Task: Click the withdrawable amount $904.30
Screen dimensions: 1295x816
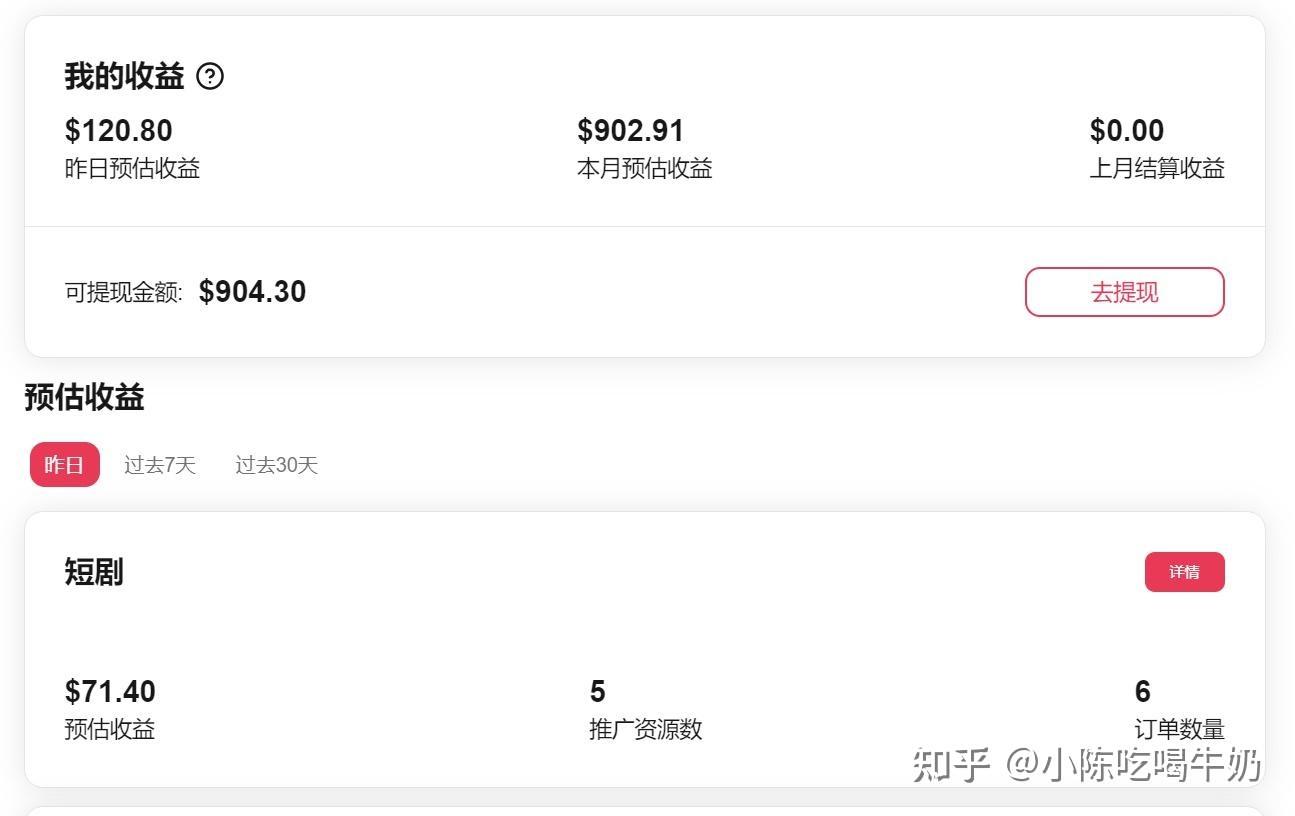Action: coord(251,291)
